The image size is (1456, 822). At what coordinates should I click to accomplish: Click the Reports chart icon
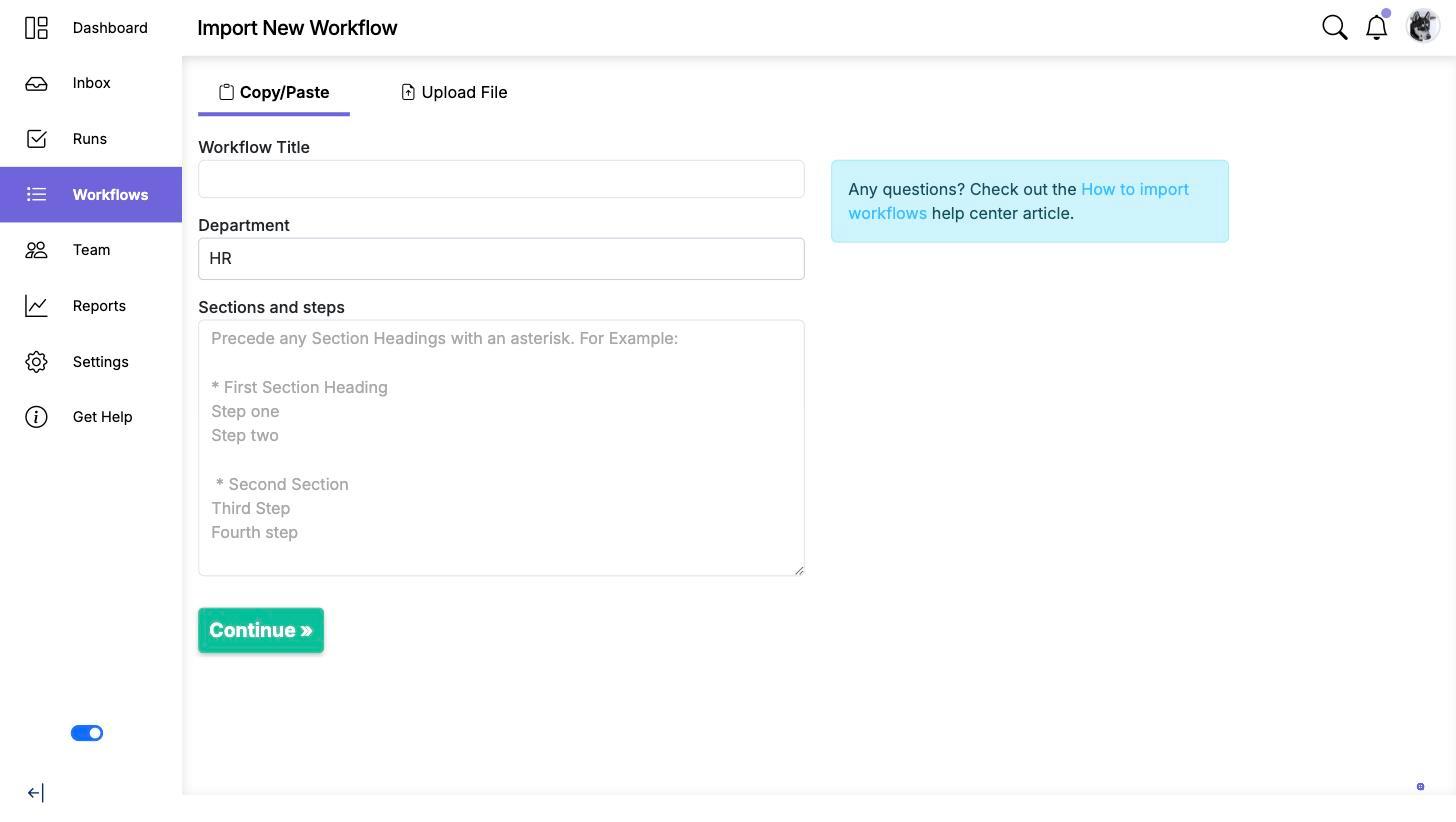[x=36, y=306]
